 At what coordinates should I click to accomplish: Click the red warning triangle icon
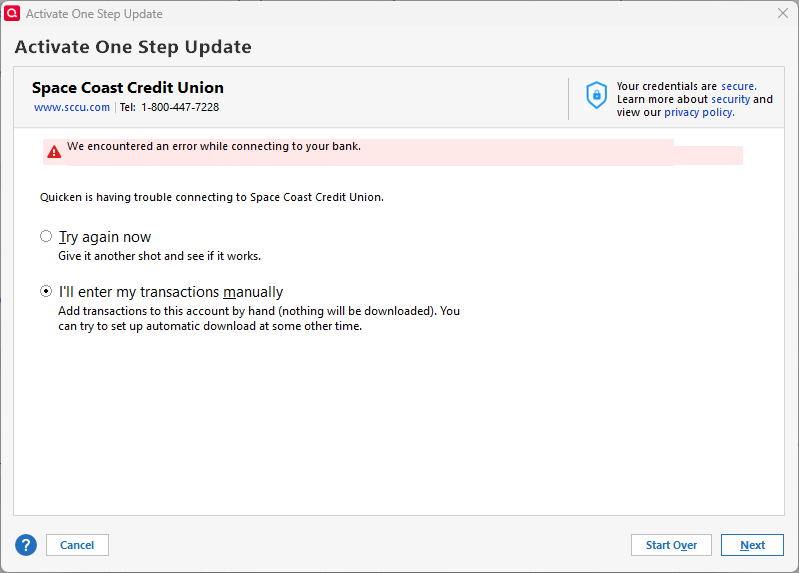pos(54,152)
